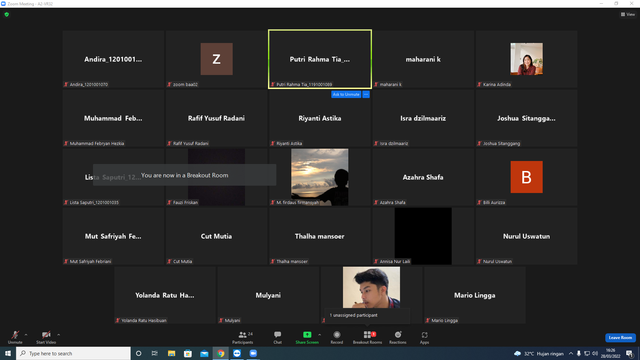Open Microsoft Store from taskbar

[188, 353]
